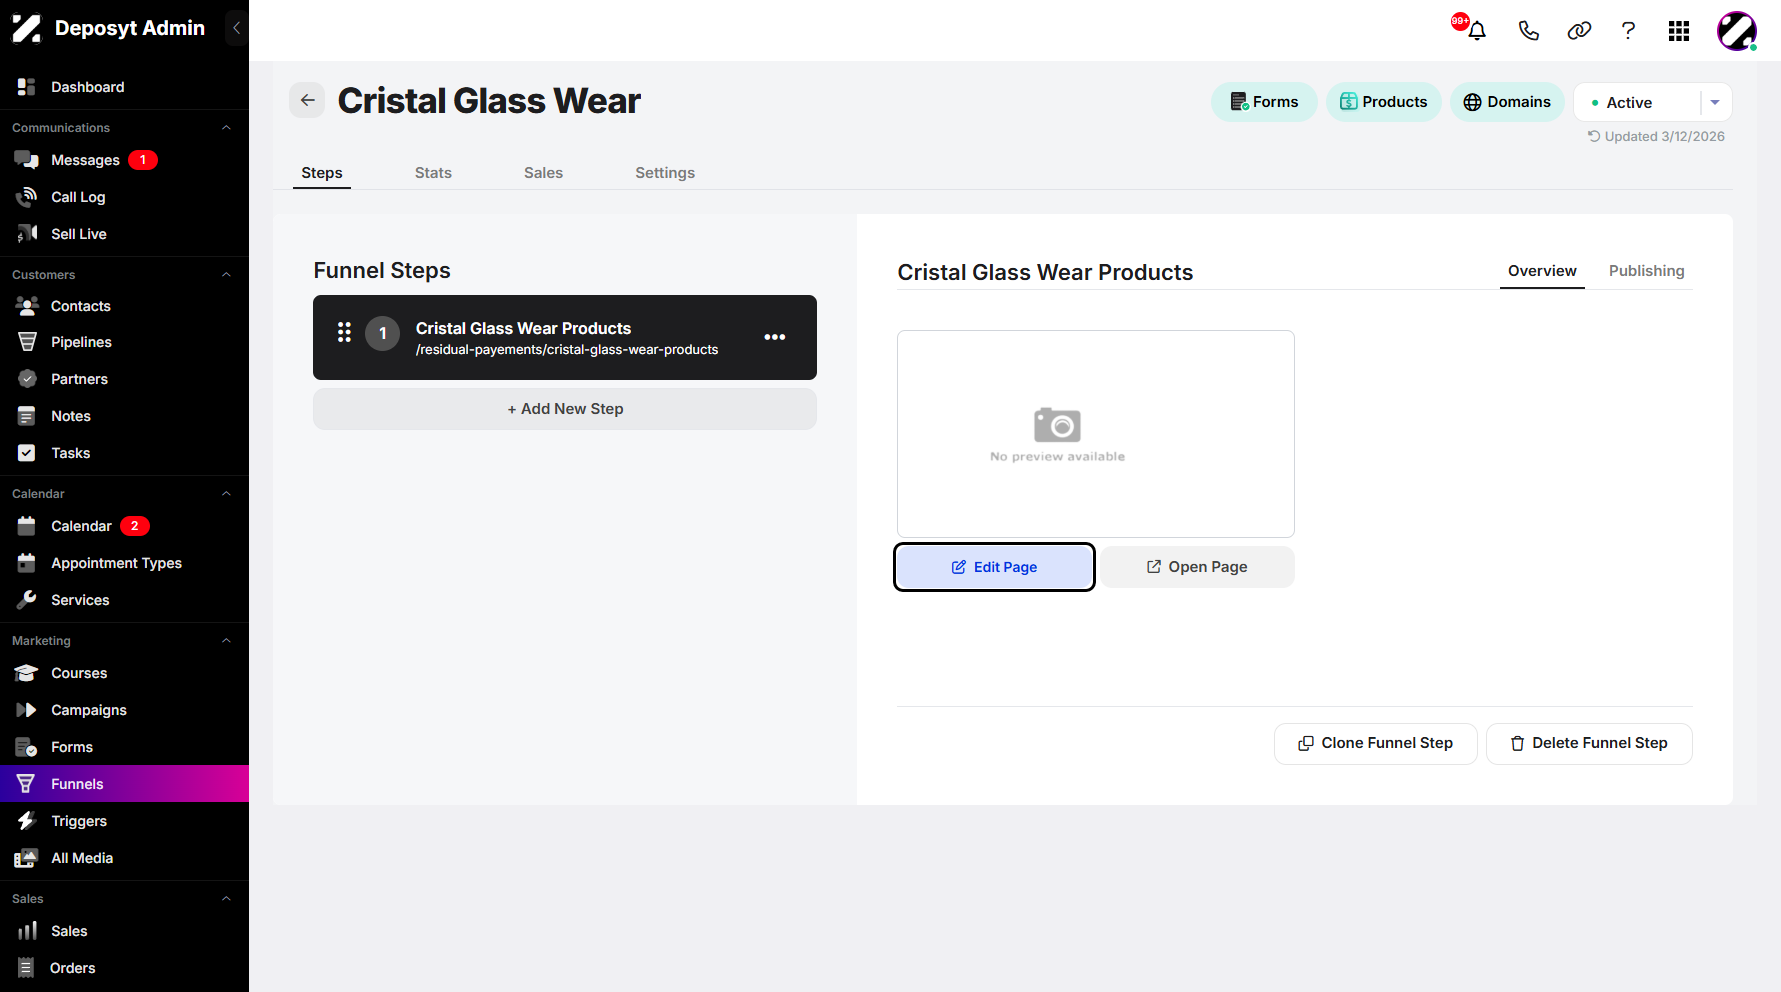Select the Cristal Glass Wear Products step
Viewport: 1781px width, 992px height.
click(x=565, y=337)
